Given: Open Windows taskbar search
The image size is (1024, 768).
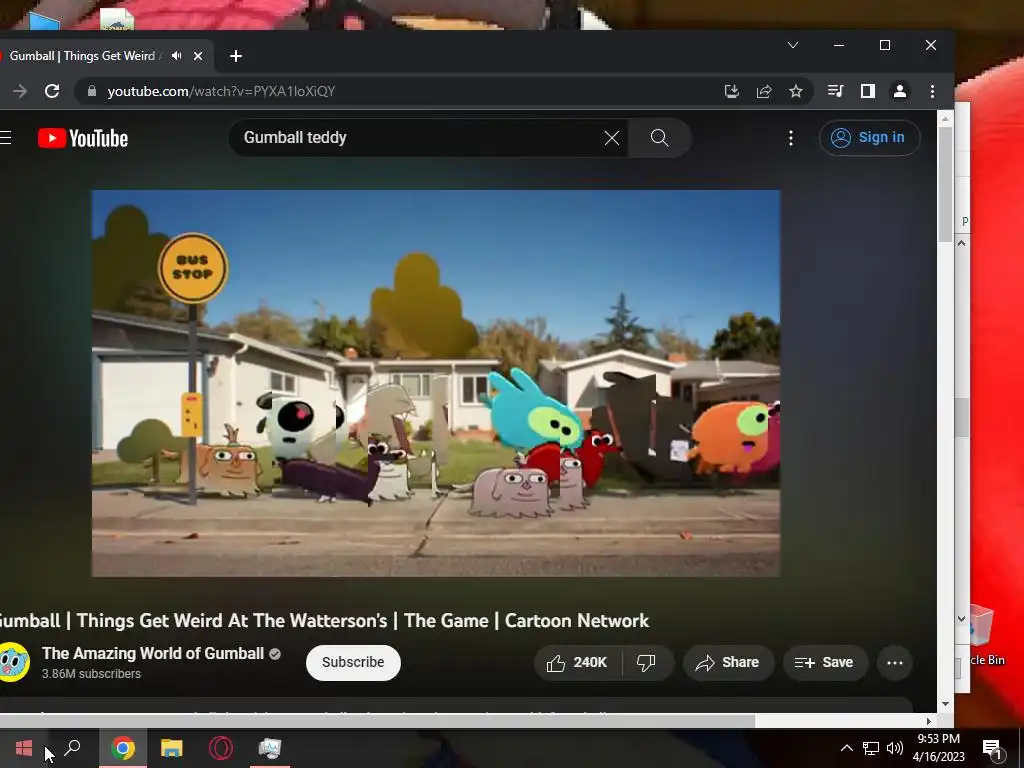Looking at the screenshot, I should click(72, 747).
